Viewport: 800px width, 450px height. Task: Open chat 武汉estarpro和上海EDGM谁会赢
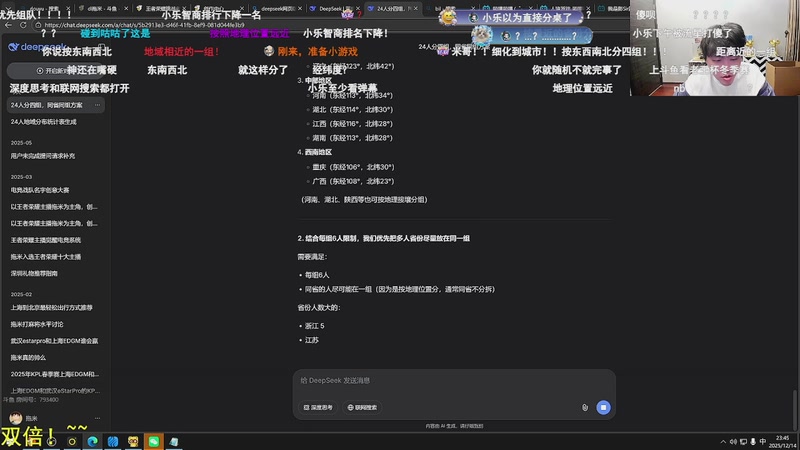(x=54, y=341)
